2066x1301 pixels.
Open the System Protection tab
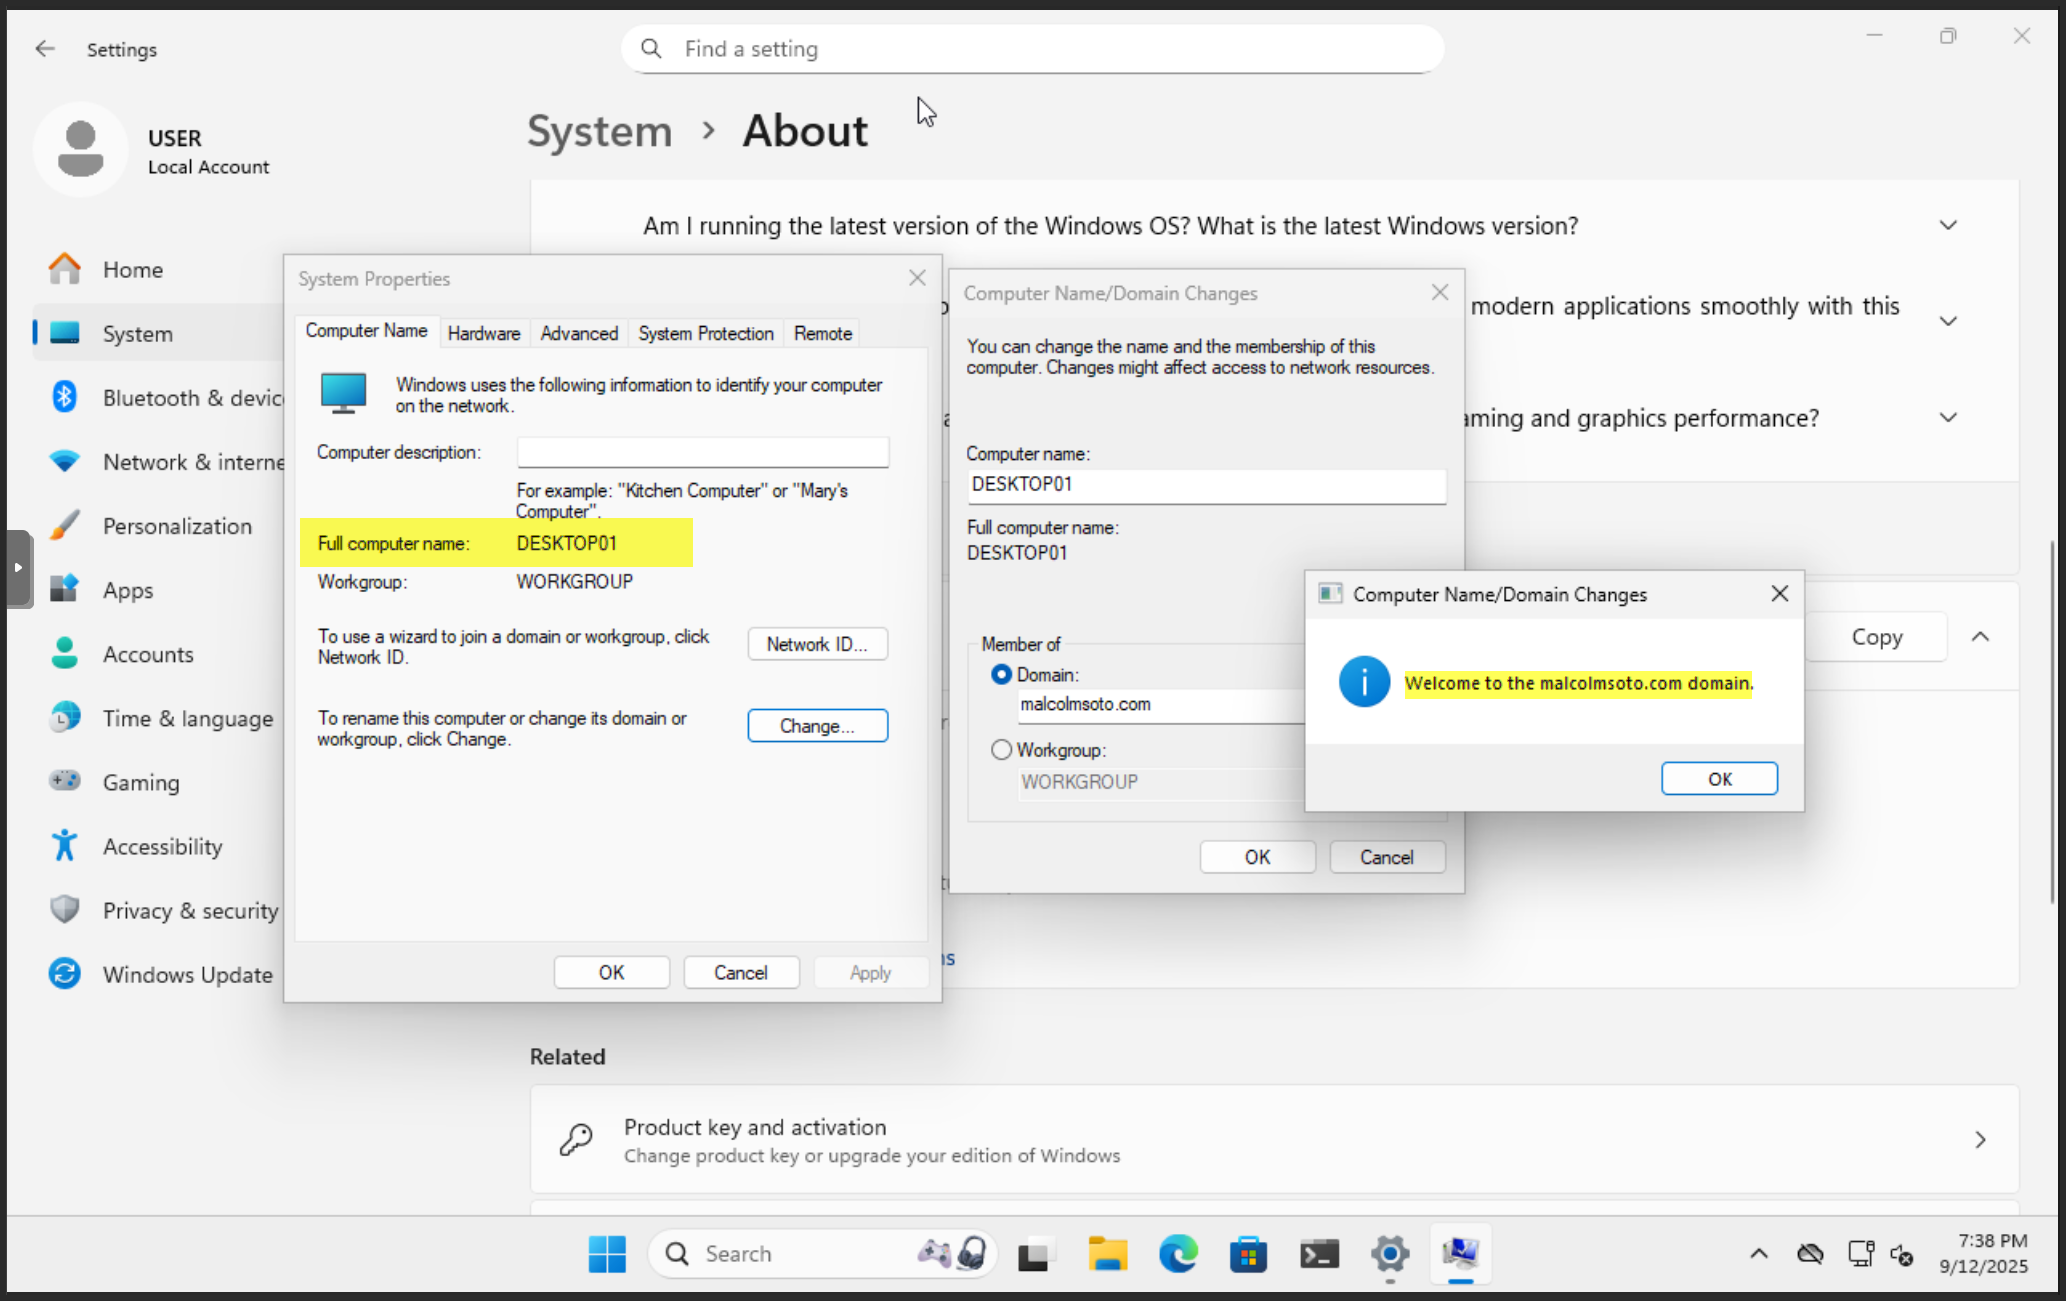pos(705,333)
